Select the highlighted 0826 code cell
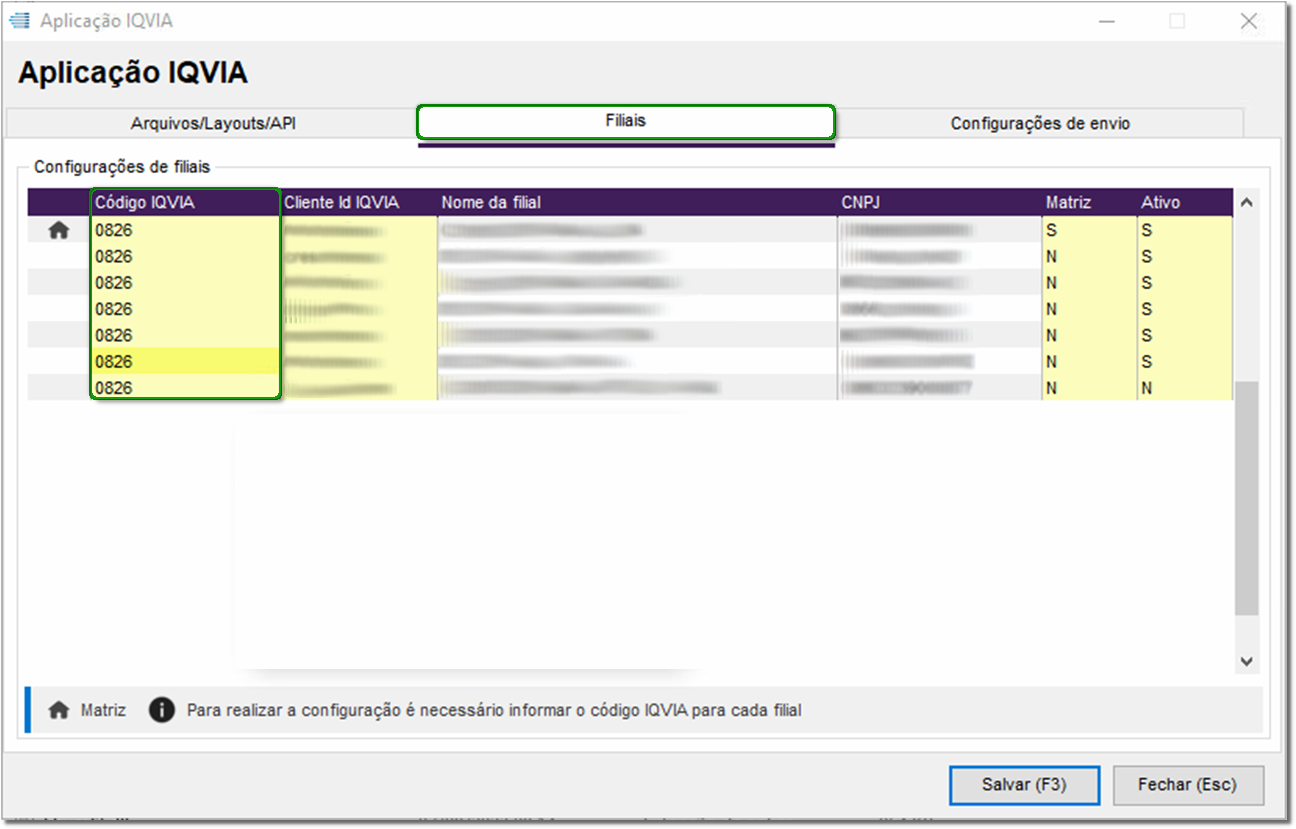Image resolution: width=1296 pixels, height=829 pixels. (x=185, y=361)
